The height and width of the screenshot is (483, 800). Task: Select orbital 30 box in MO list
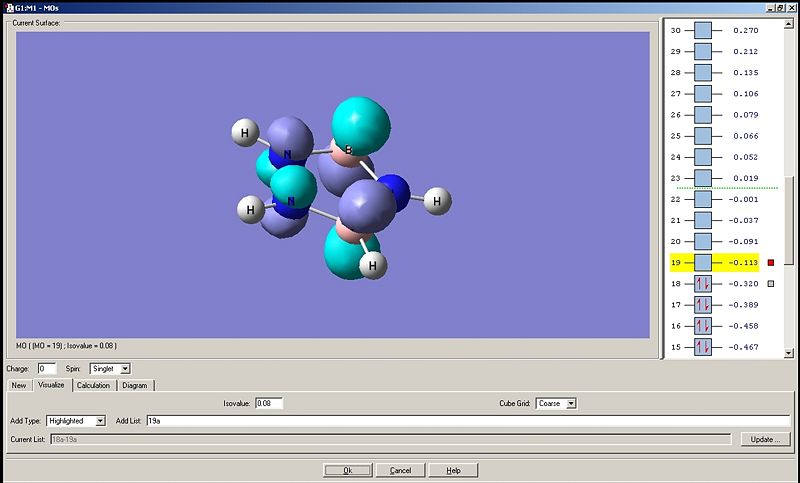tap(703, 31)
